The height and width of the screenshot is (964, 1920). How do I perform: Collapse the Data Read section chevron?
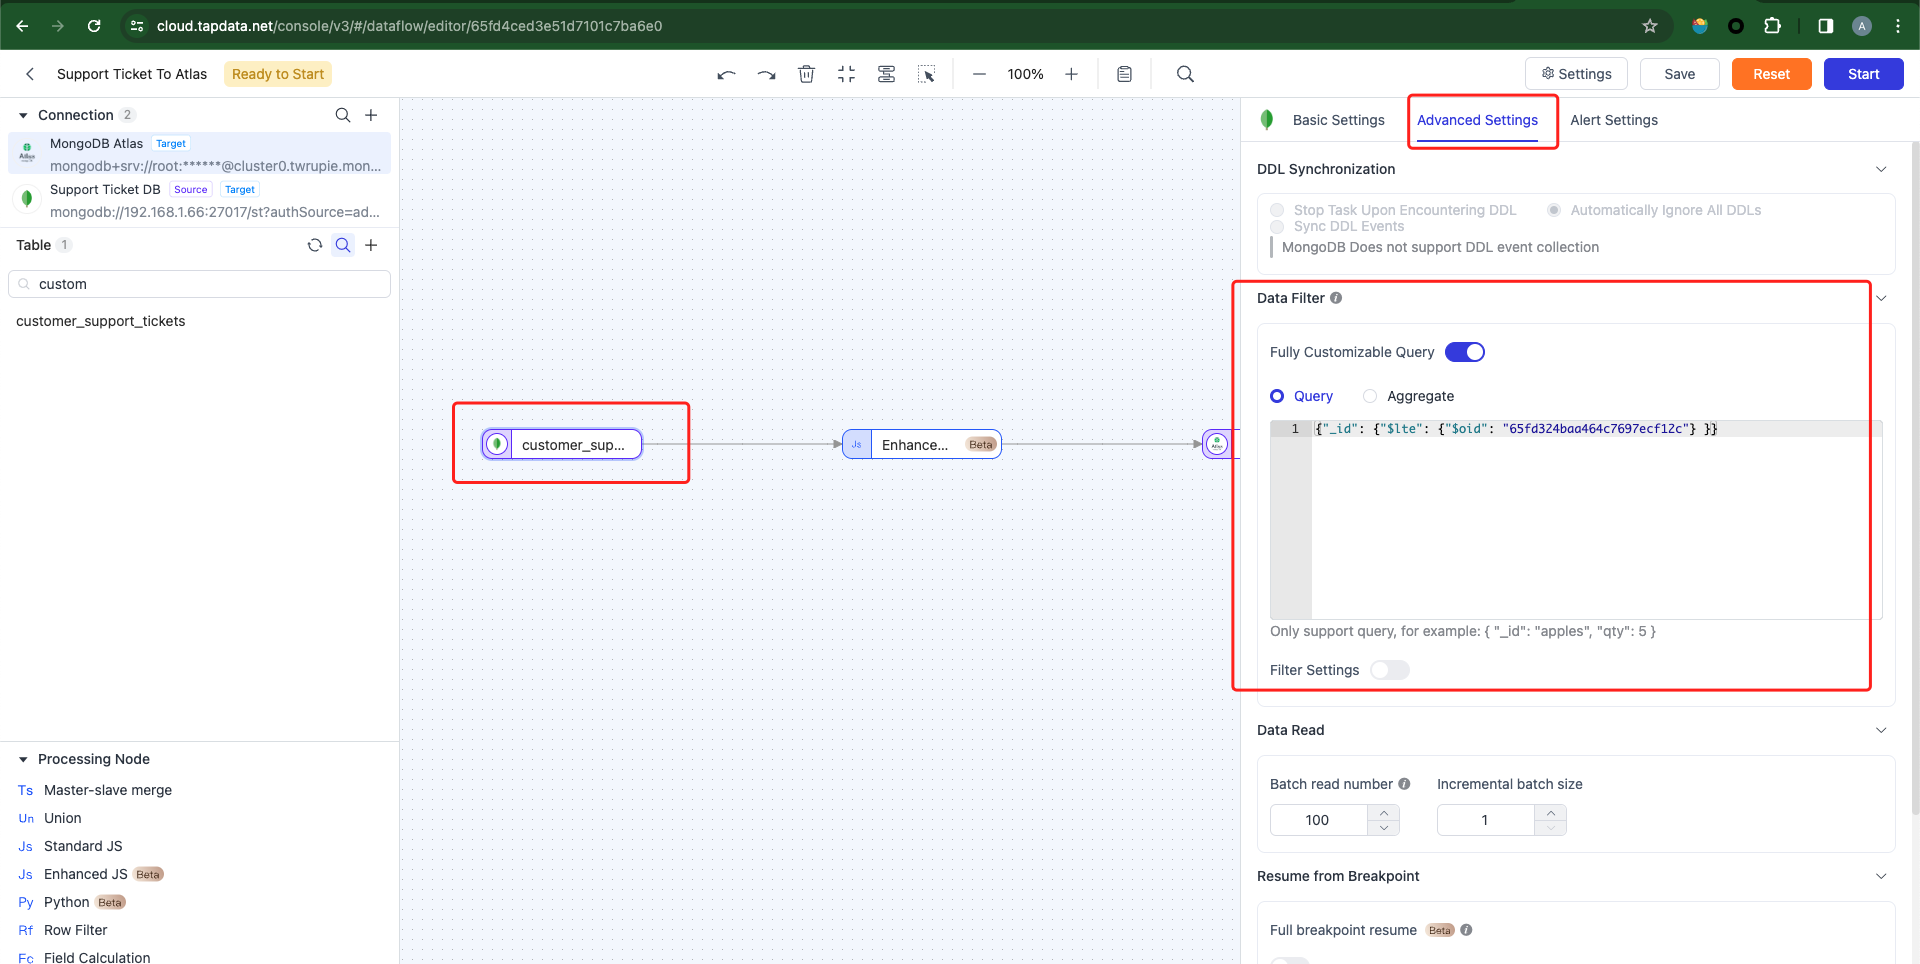1881,730
